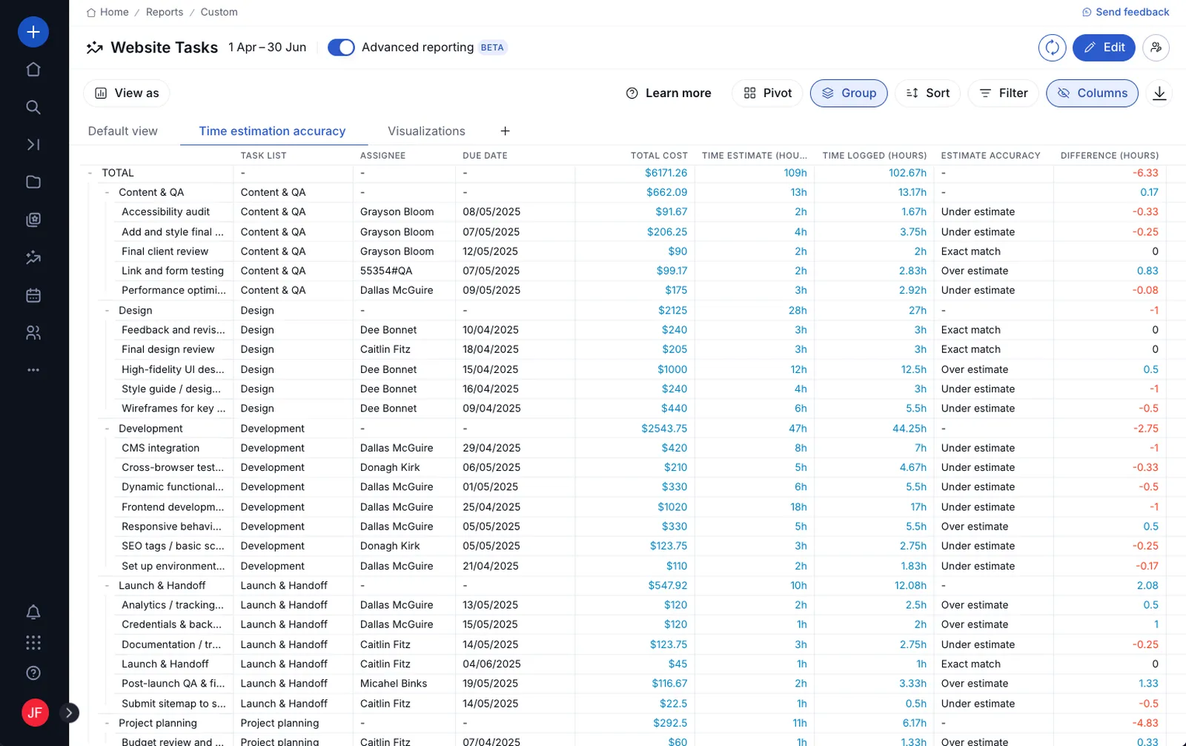Image resolution: width=1186 pixels, height=746 pixels.
Task: Click the refresh report icon
Action: [1052, 47]
